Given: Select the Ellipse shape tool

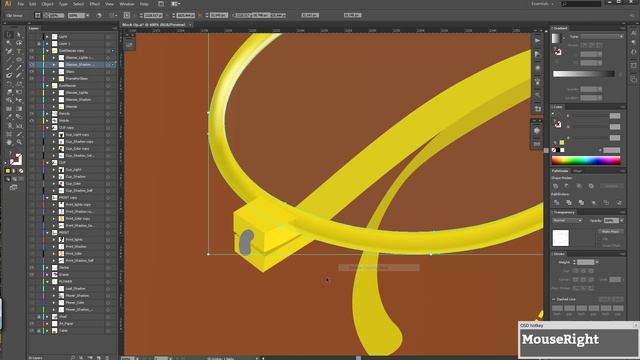Looking at the screenshot, I should [19, 60].
